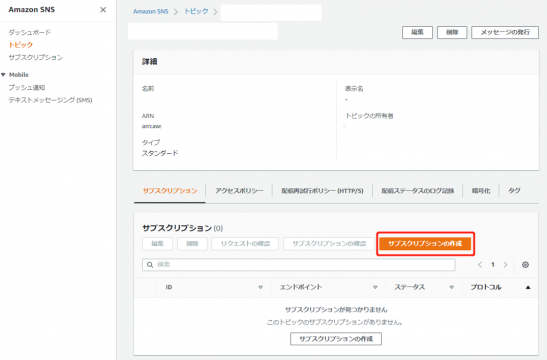The height and width of the screenshot is (360, 547).
Task: Click the ステータス column header
Action: pyautogui.click(x=410, y=287)
